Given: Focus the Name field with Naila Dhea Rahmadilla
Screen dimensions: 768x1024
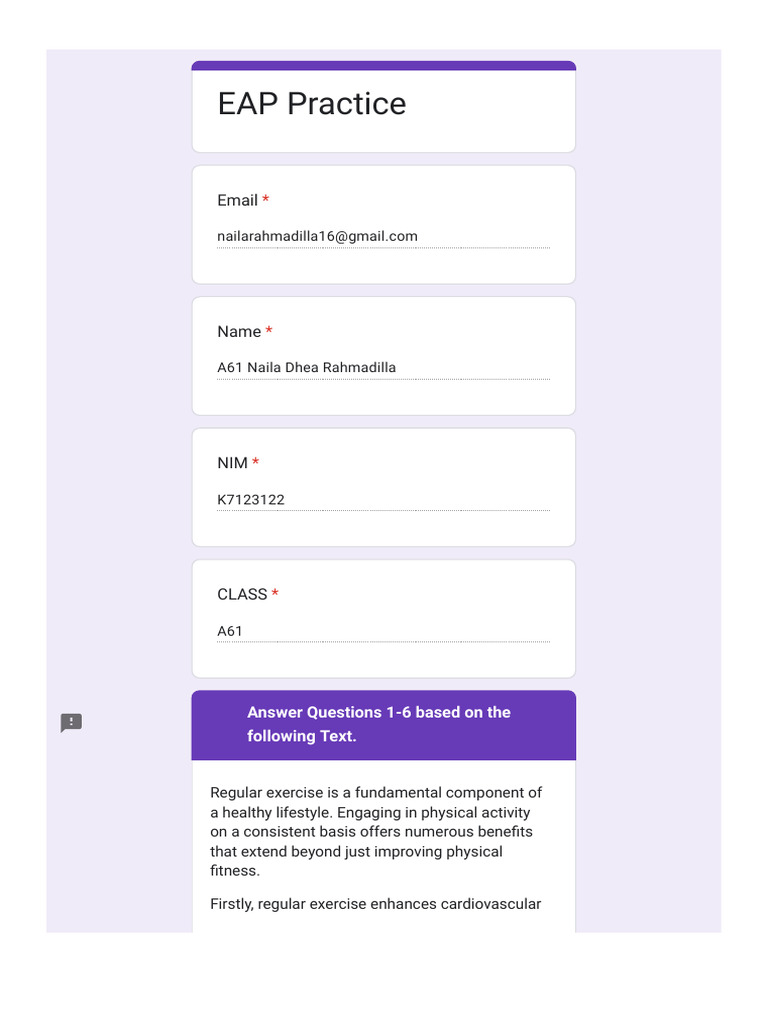Looking at the screenshot, I should click(383, 368).
